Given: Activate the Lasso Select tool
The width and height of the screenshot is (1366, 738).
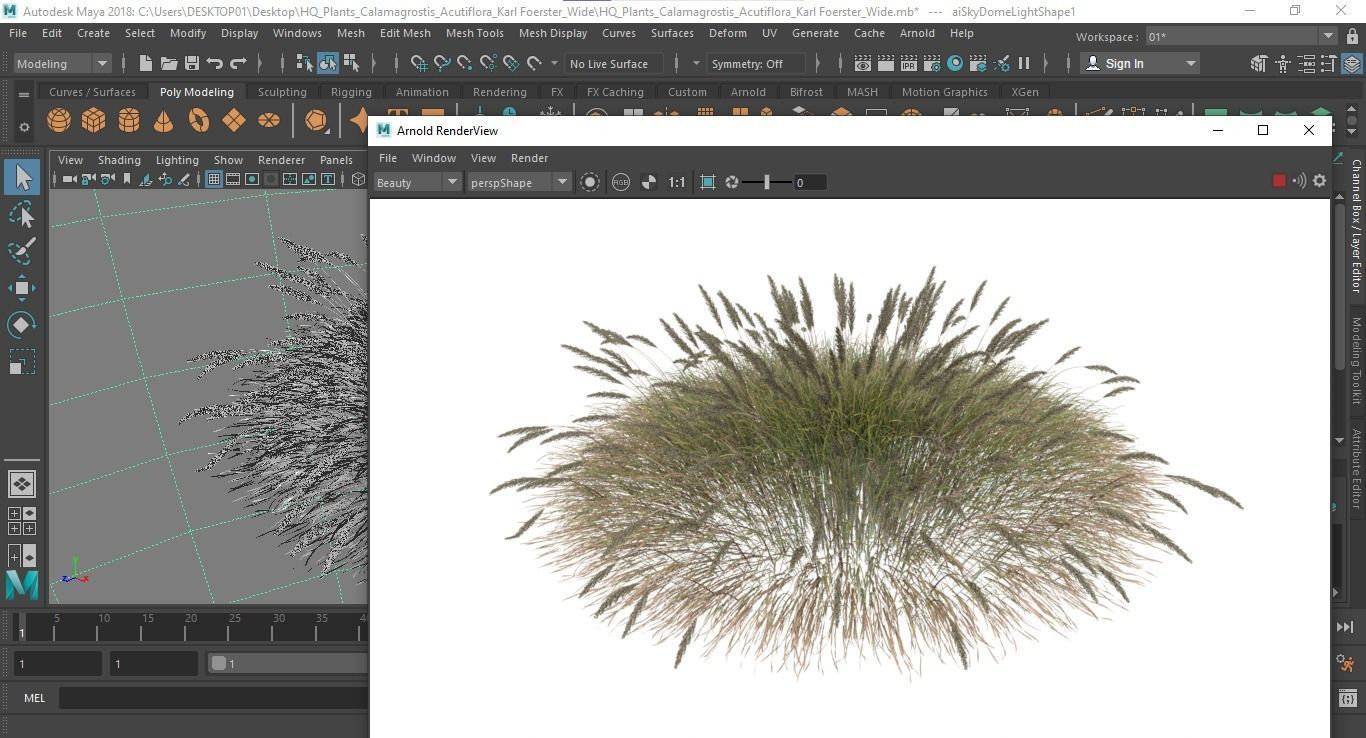Looking at the screenshot, I should point(22,215).
